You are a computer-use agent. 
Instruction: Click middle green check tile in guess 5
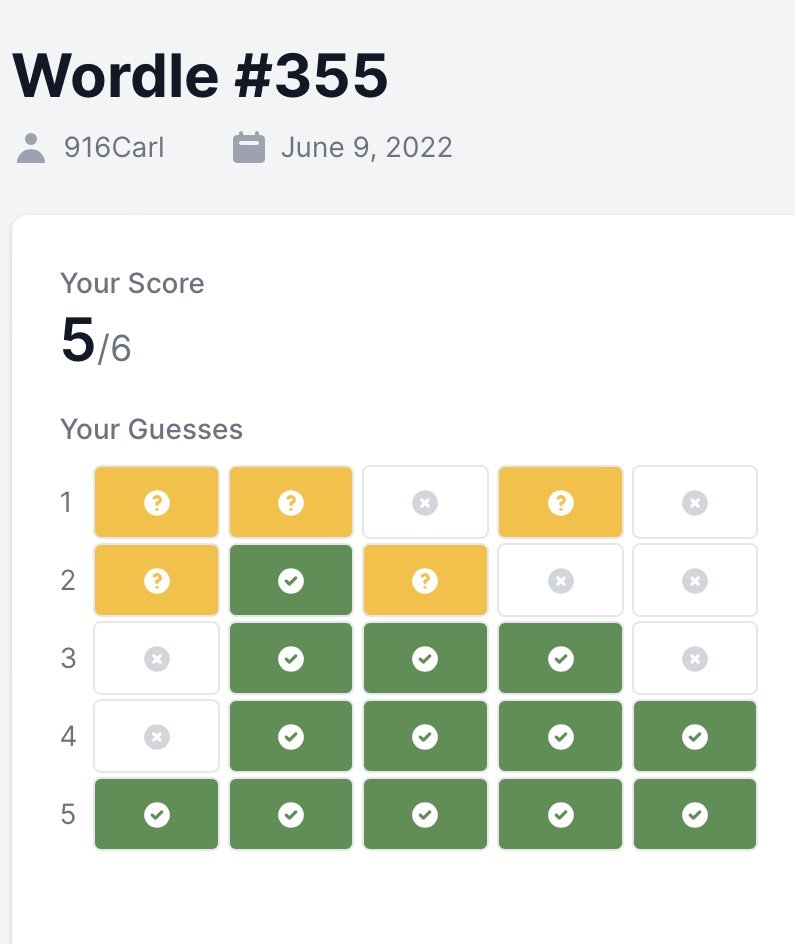coord(425,814)
